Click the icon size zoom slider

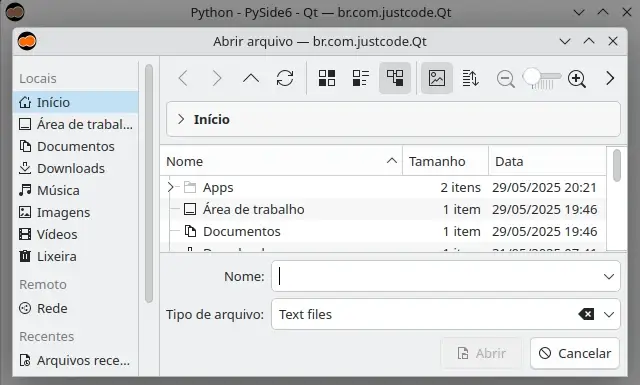[x=542, y=78]
